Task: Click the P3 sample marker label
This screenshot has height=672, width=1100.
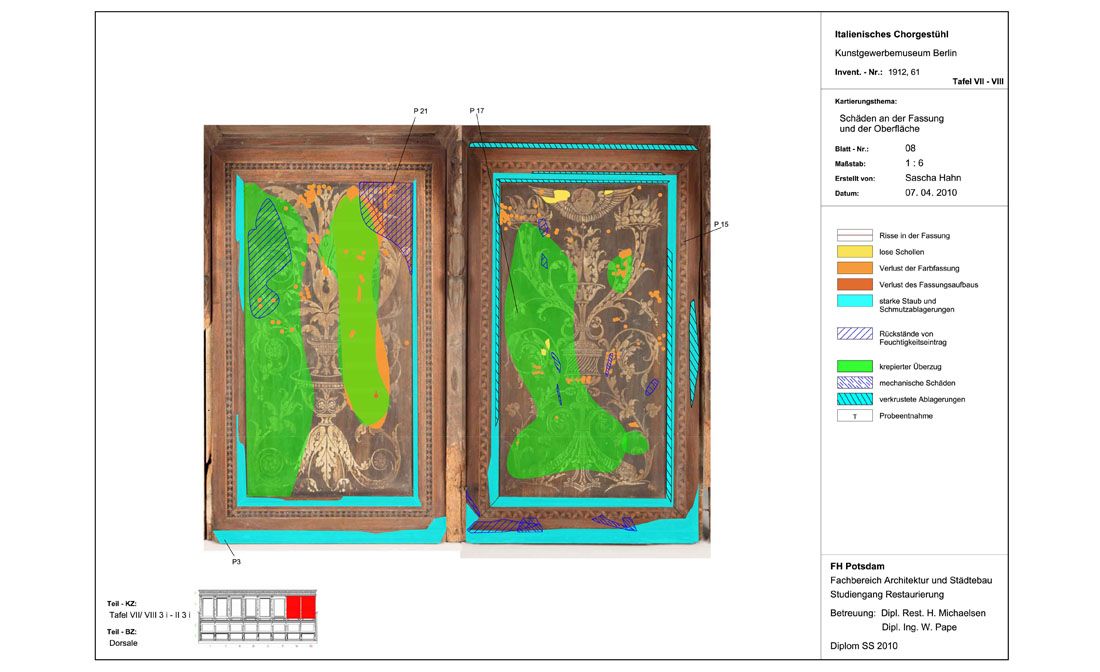Action: pyautogui.click(x=236, y=562)
